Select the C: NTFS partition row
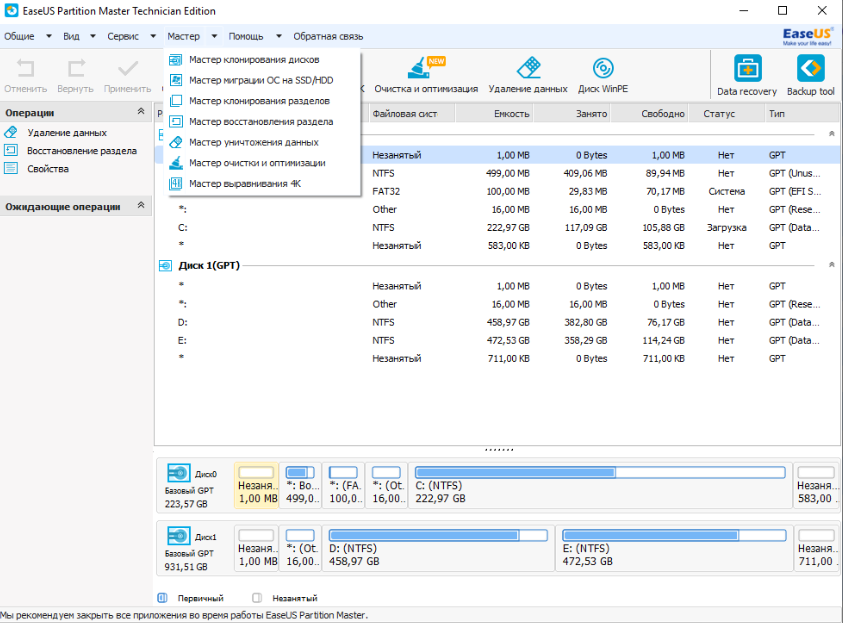 coord(498,228)
